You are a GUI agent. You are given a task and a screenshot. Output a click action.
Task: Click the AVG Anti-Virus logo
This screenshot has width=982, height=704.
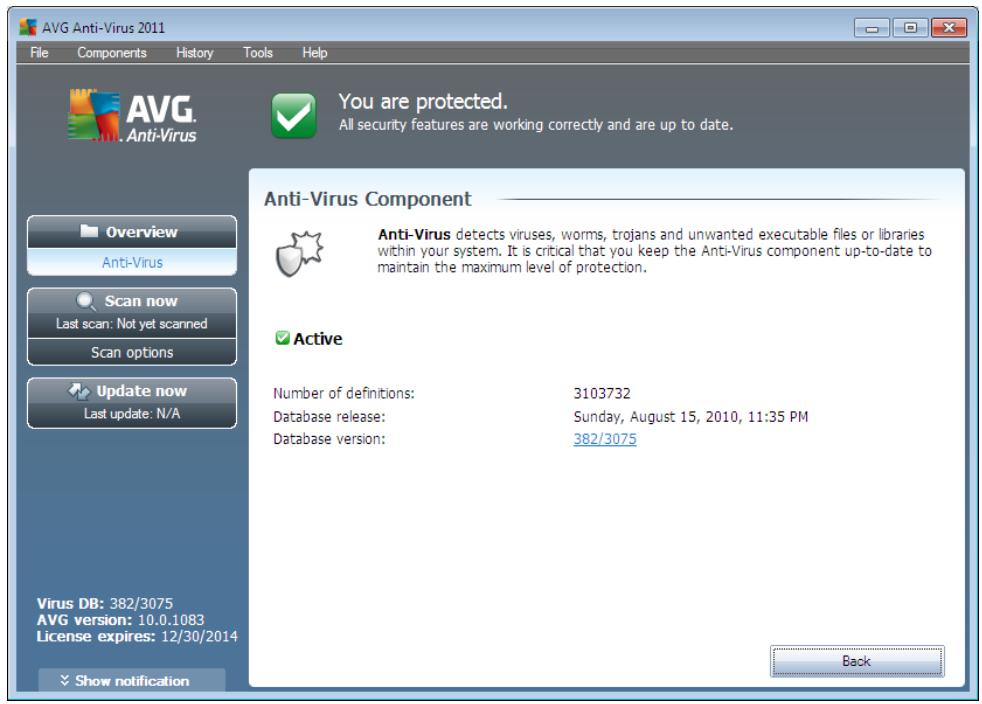(x=132, y=116)
